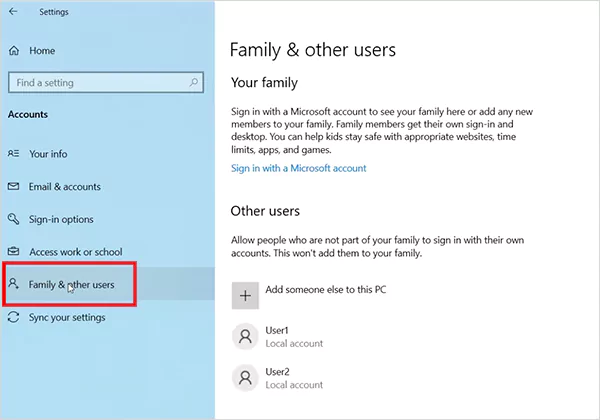This screenshot has height=420, width=600.
Task: Click the Family & other users person icon
Action: [x=13, y=284]
